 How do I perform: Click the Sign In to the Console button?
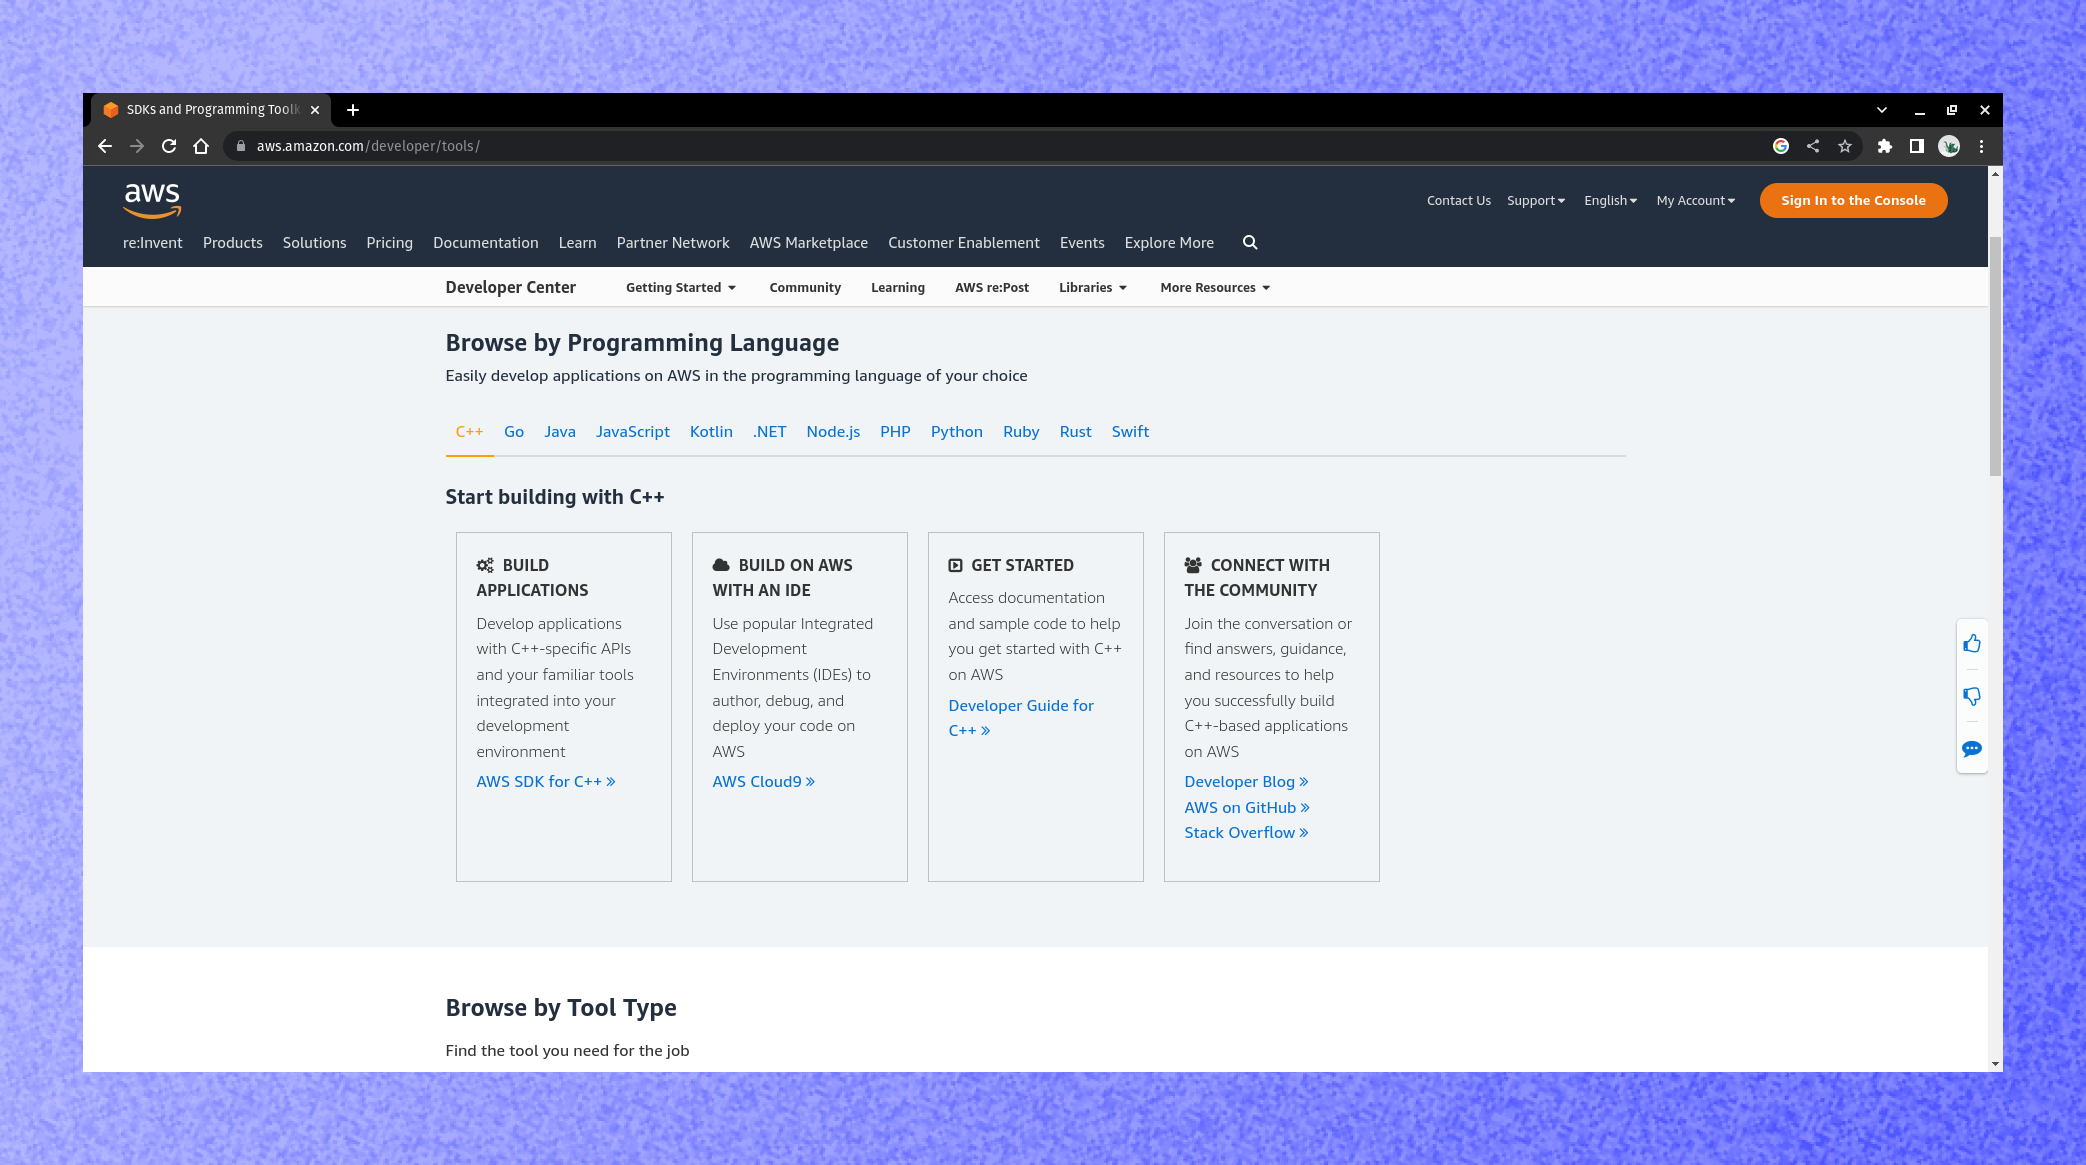tap(1852, 200)
